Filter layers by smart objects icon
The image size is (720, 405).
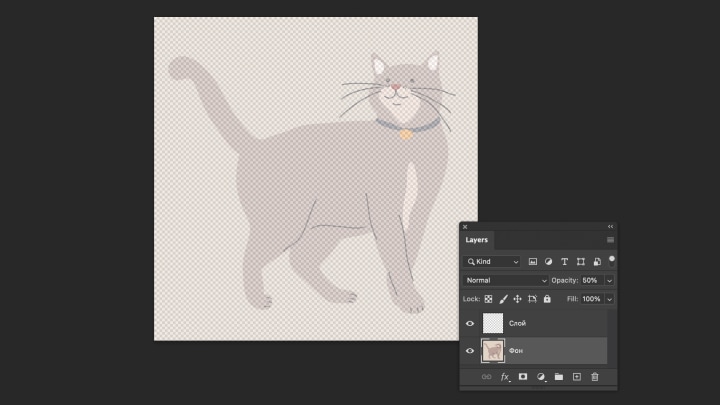pos(597,262)
